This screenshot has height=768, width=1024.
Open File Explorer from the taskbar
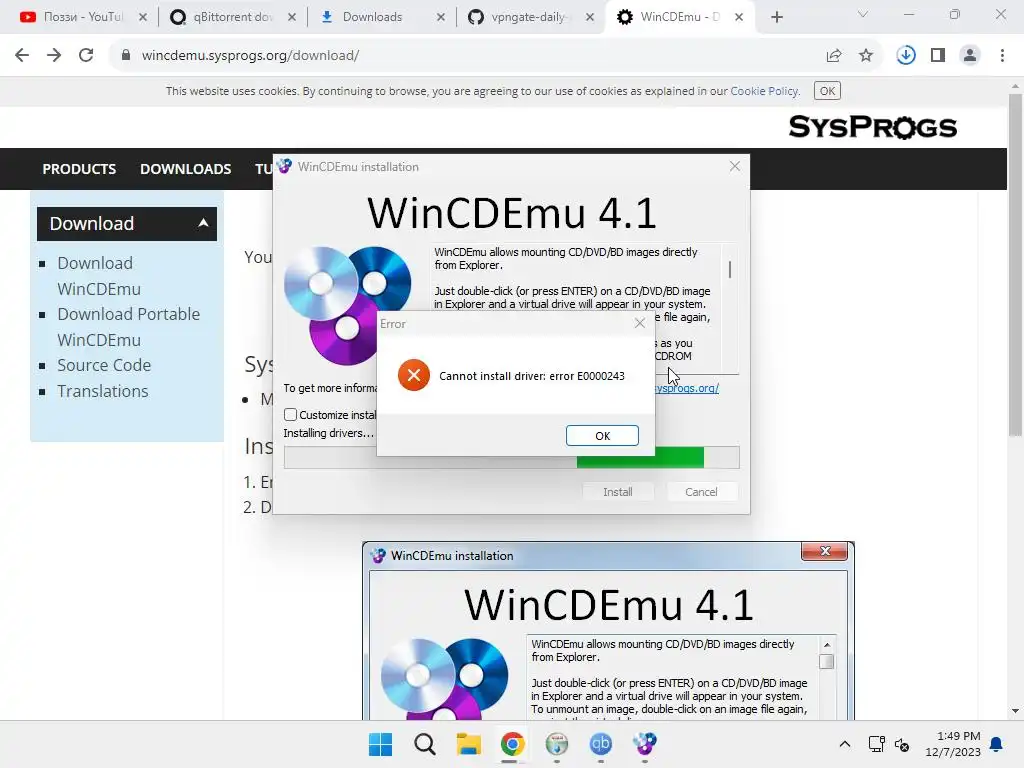(468, 744)
